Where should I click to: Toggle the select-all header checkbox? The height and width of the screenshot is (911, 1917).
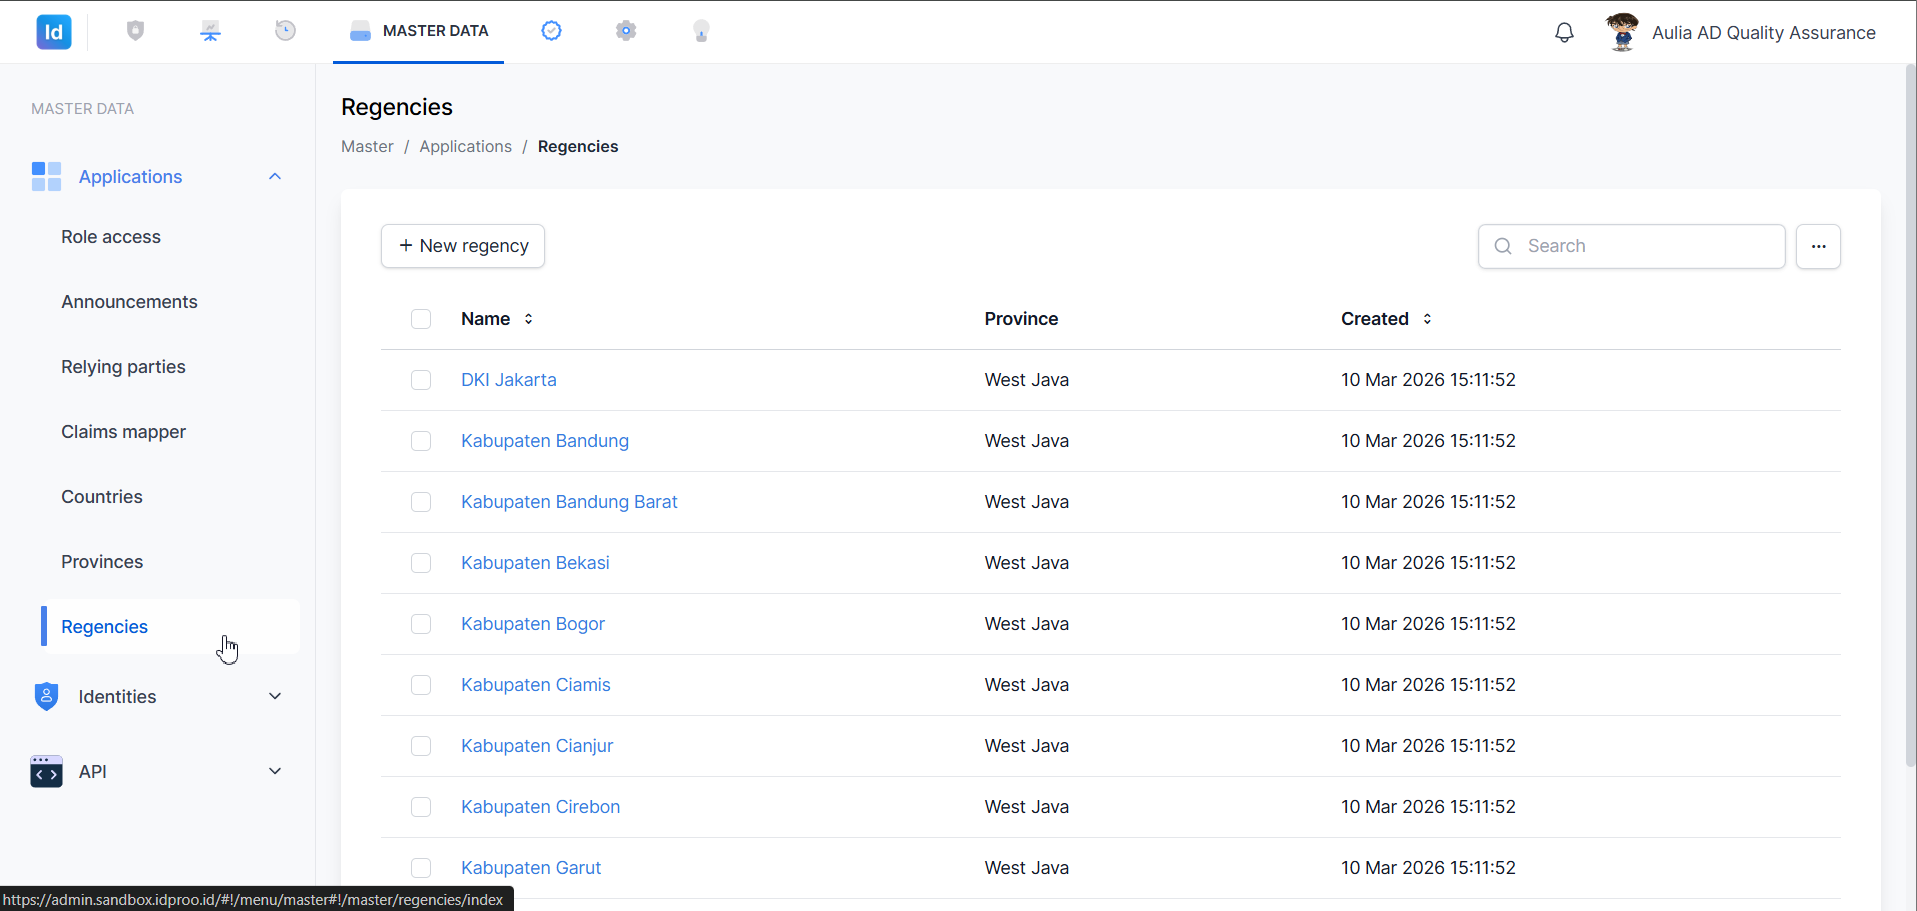click(421, 319)
